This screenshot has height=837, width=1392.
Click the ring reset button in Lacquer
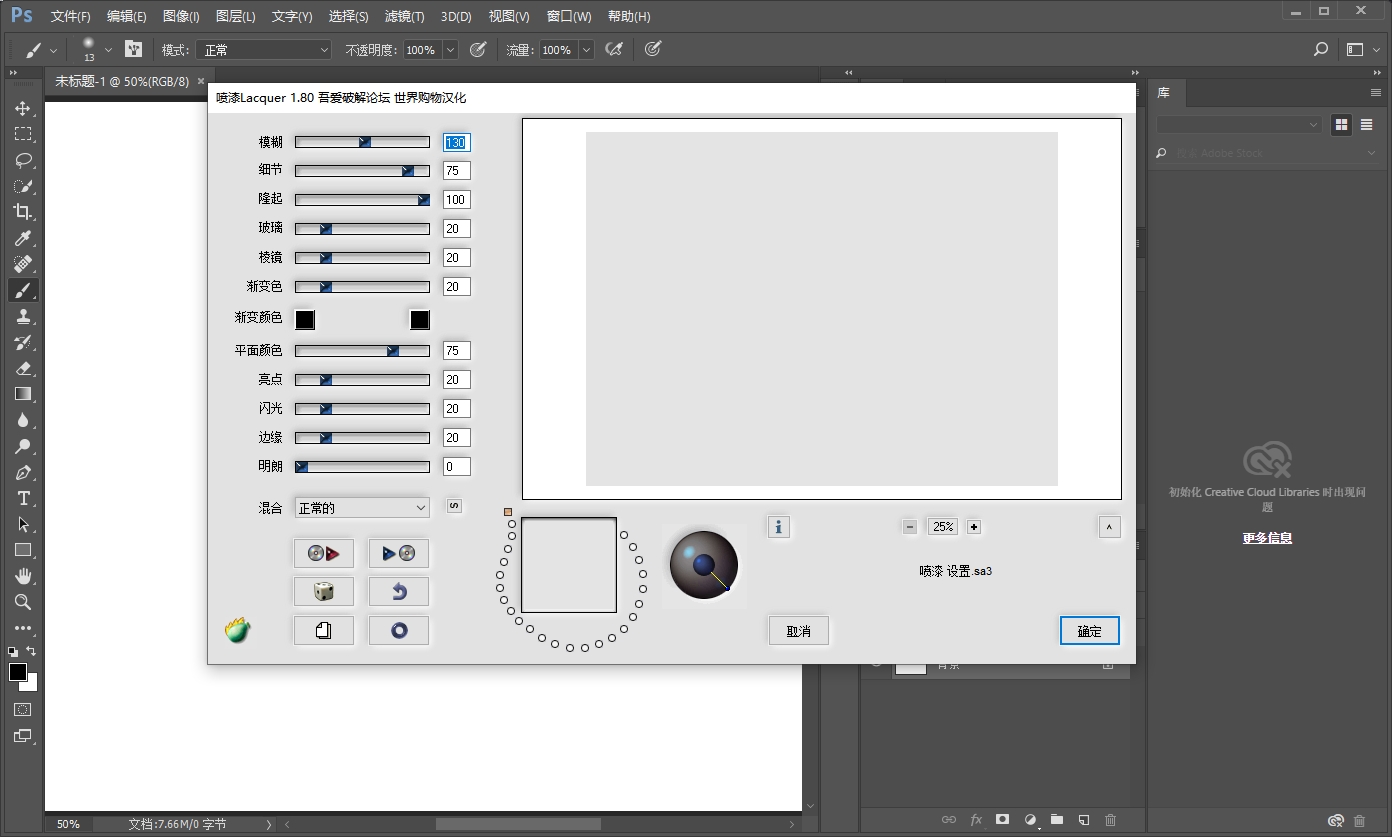point(399,630)
